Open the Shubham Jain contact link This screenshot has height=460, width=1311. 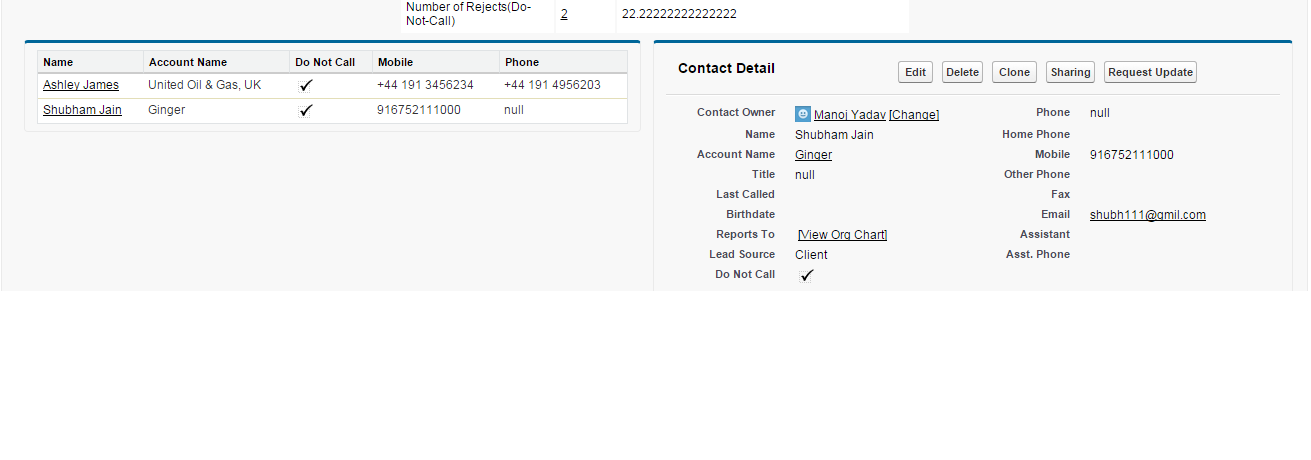tap(82, 110)
